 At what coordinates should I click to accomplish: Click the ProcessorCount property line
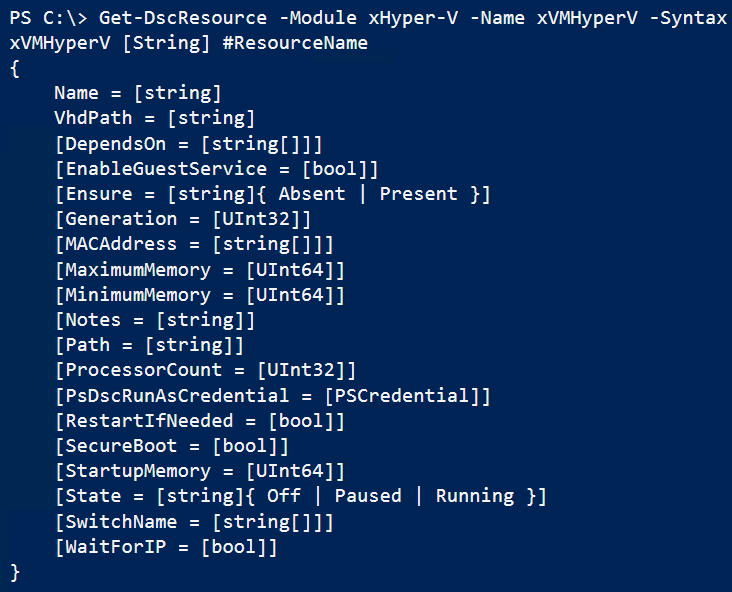click(x=205, y=370)
